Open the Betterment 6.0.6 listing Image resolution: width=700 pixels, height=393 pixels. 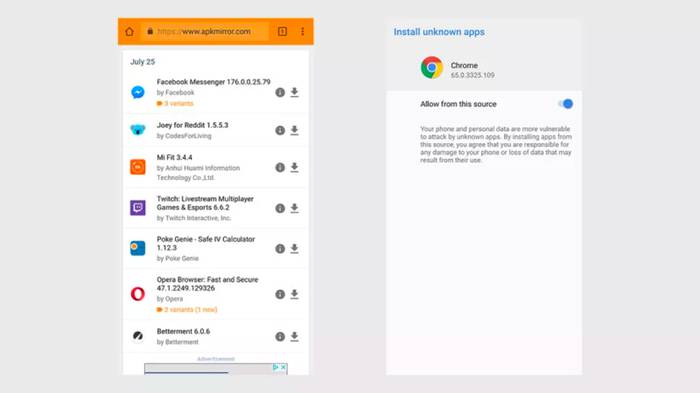pos(183,331)
